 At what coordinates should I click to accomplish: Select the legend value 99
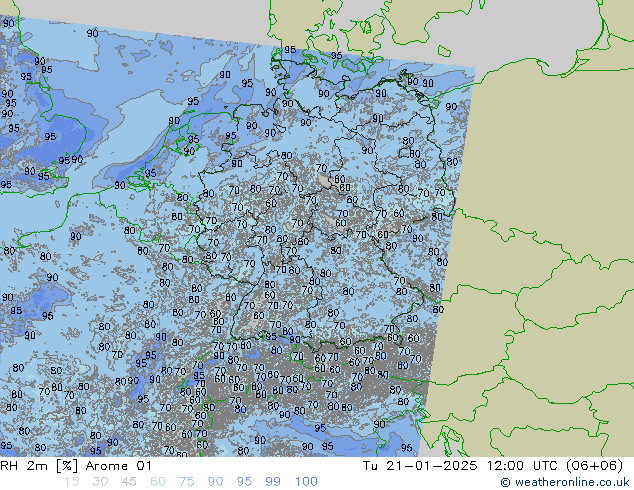(273, 482)
